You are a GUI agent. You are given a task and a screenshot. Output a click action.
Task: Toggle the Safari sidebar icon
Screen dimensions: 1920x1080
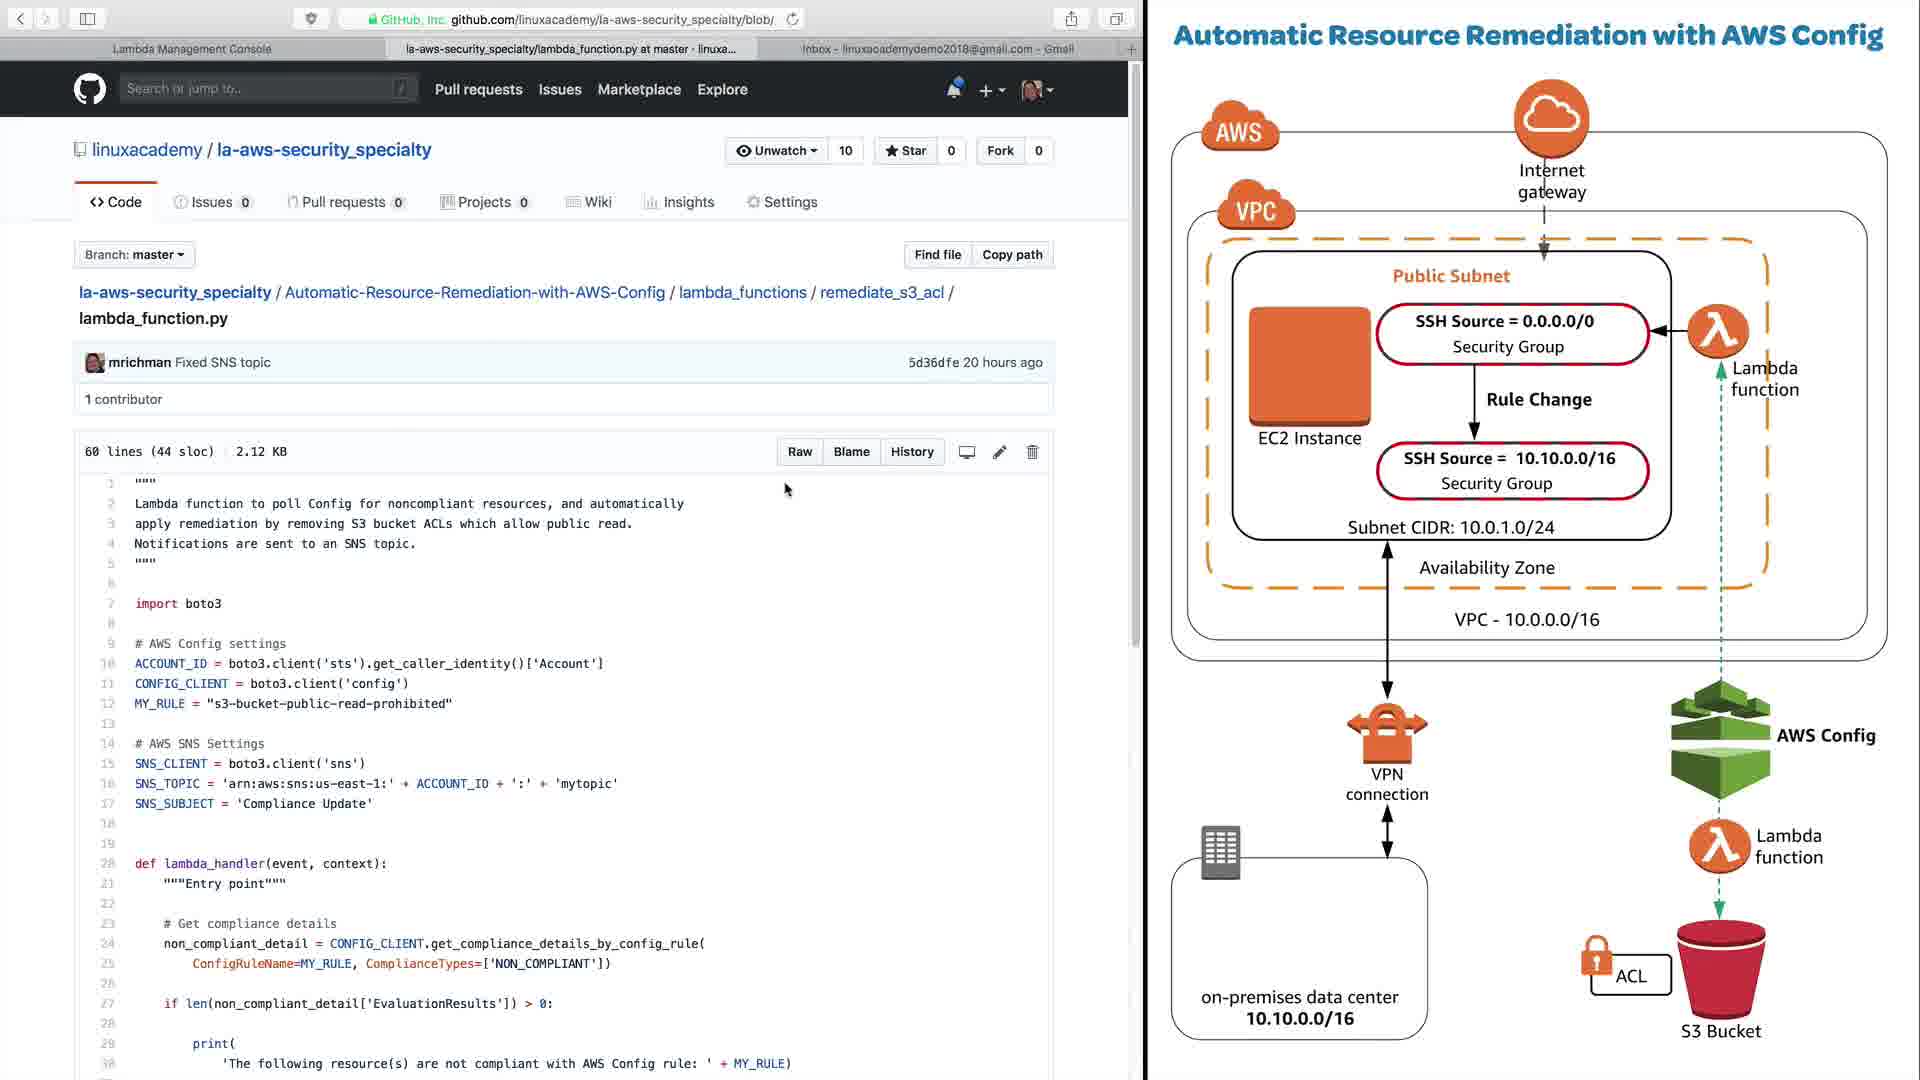pyautogui.click(x=87, y=19)
